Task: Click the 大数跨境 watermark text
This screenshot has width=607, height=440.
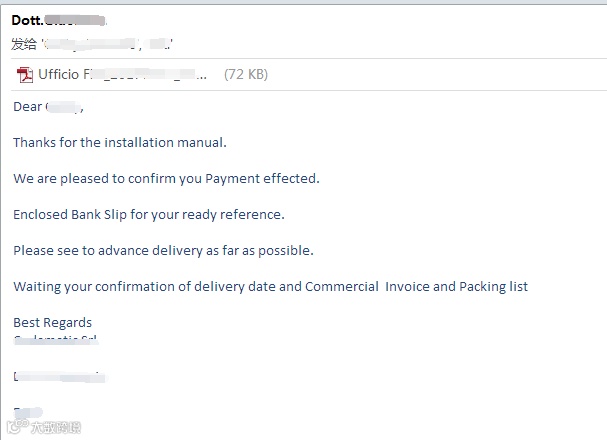Action: [55, 428]
